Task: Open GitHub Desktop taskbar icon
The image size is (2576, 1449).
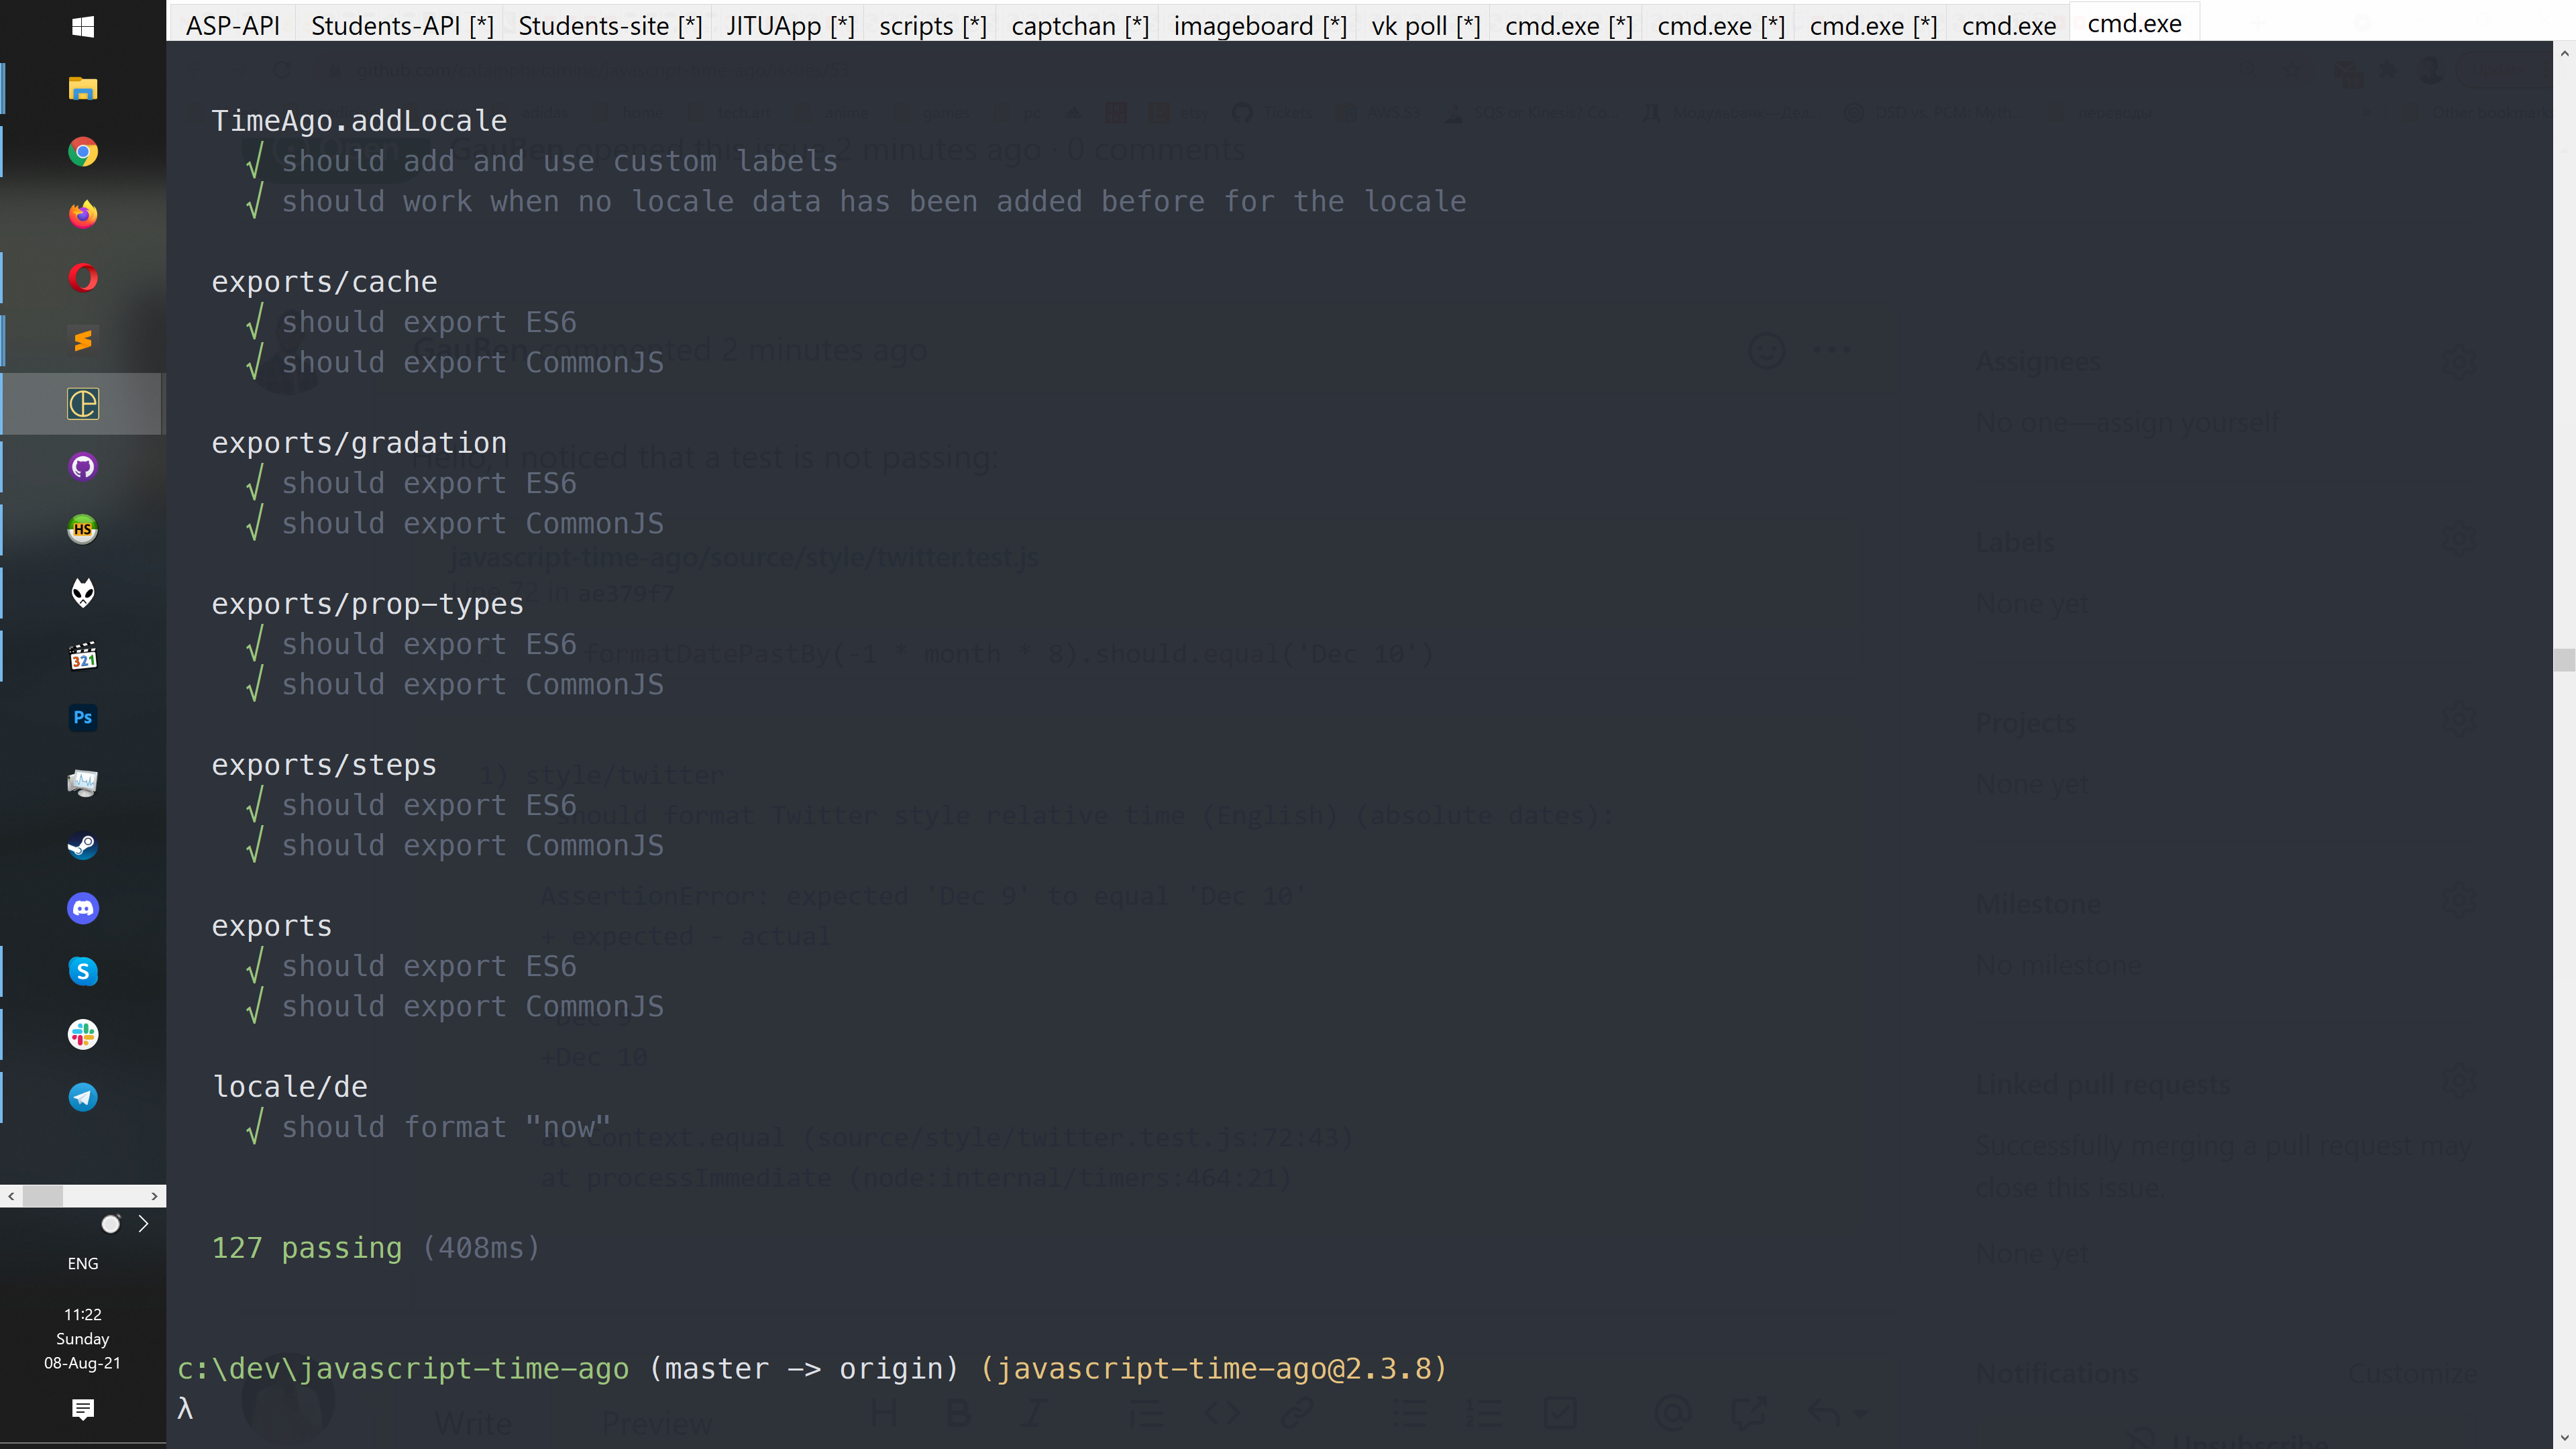Action: [83, 467]
